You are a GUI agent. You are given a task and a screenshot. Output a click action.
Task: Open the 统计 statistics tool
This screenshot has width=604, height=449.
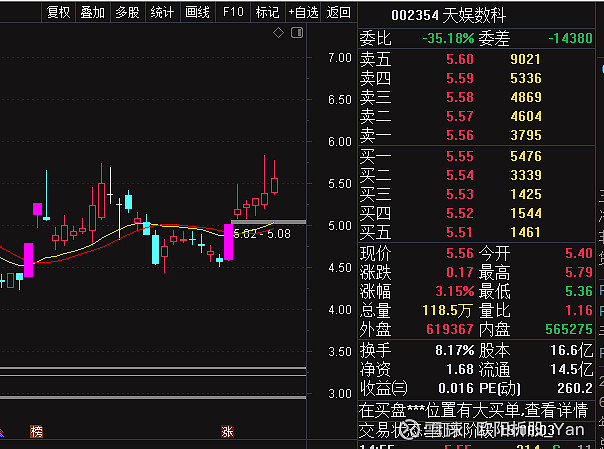[x=161, y=12]
